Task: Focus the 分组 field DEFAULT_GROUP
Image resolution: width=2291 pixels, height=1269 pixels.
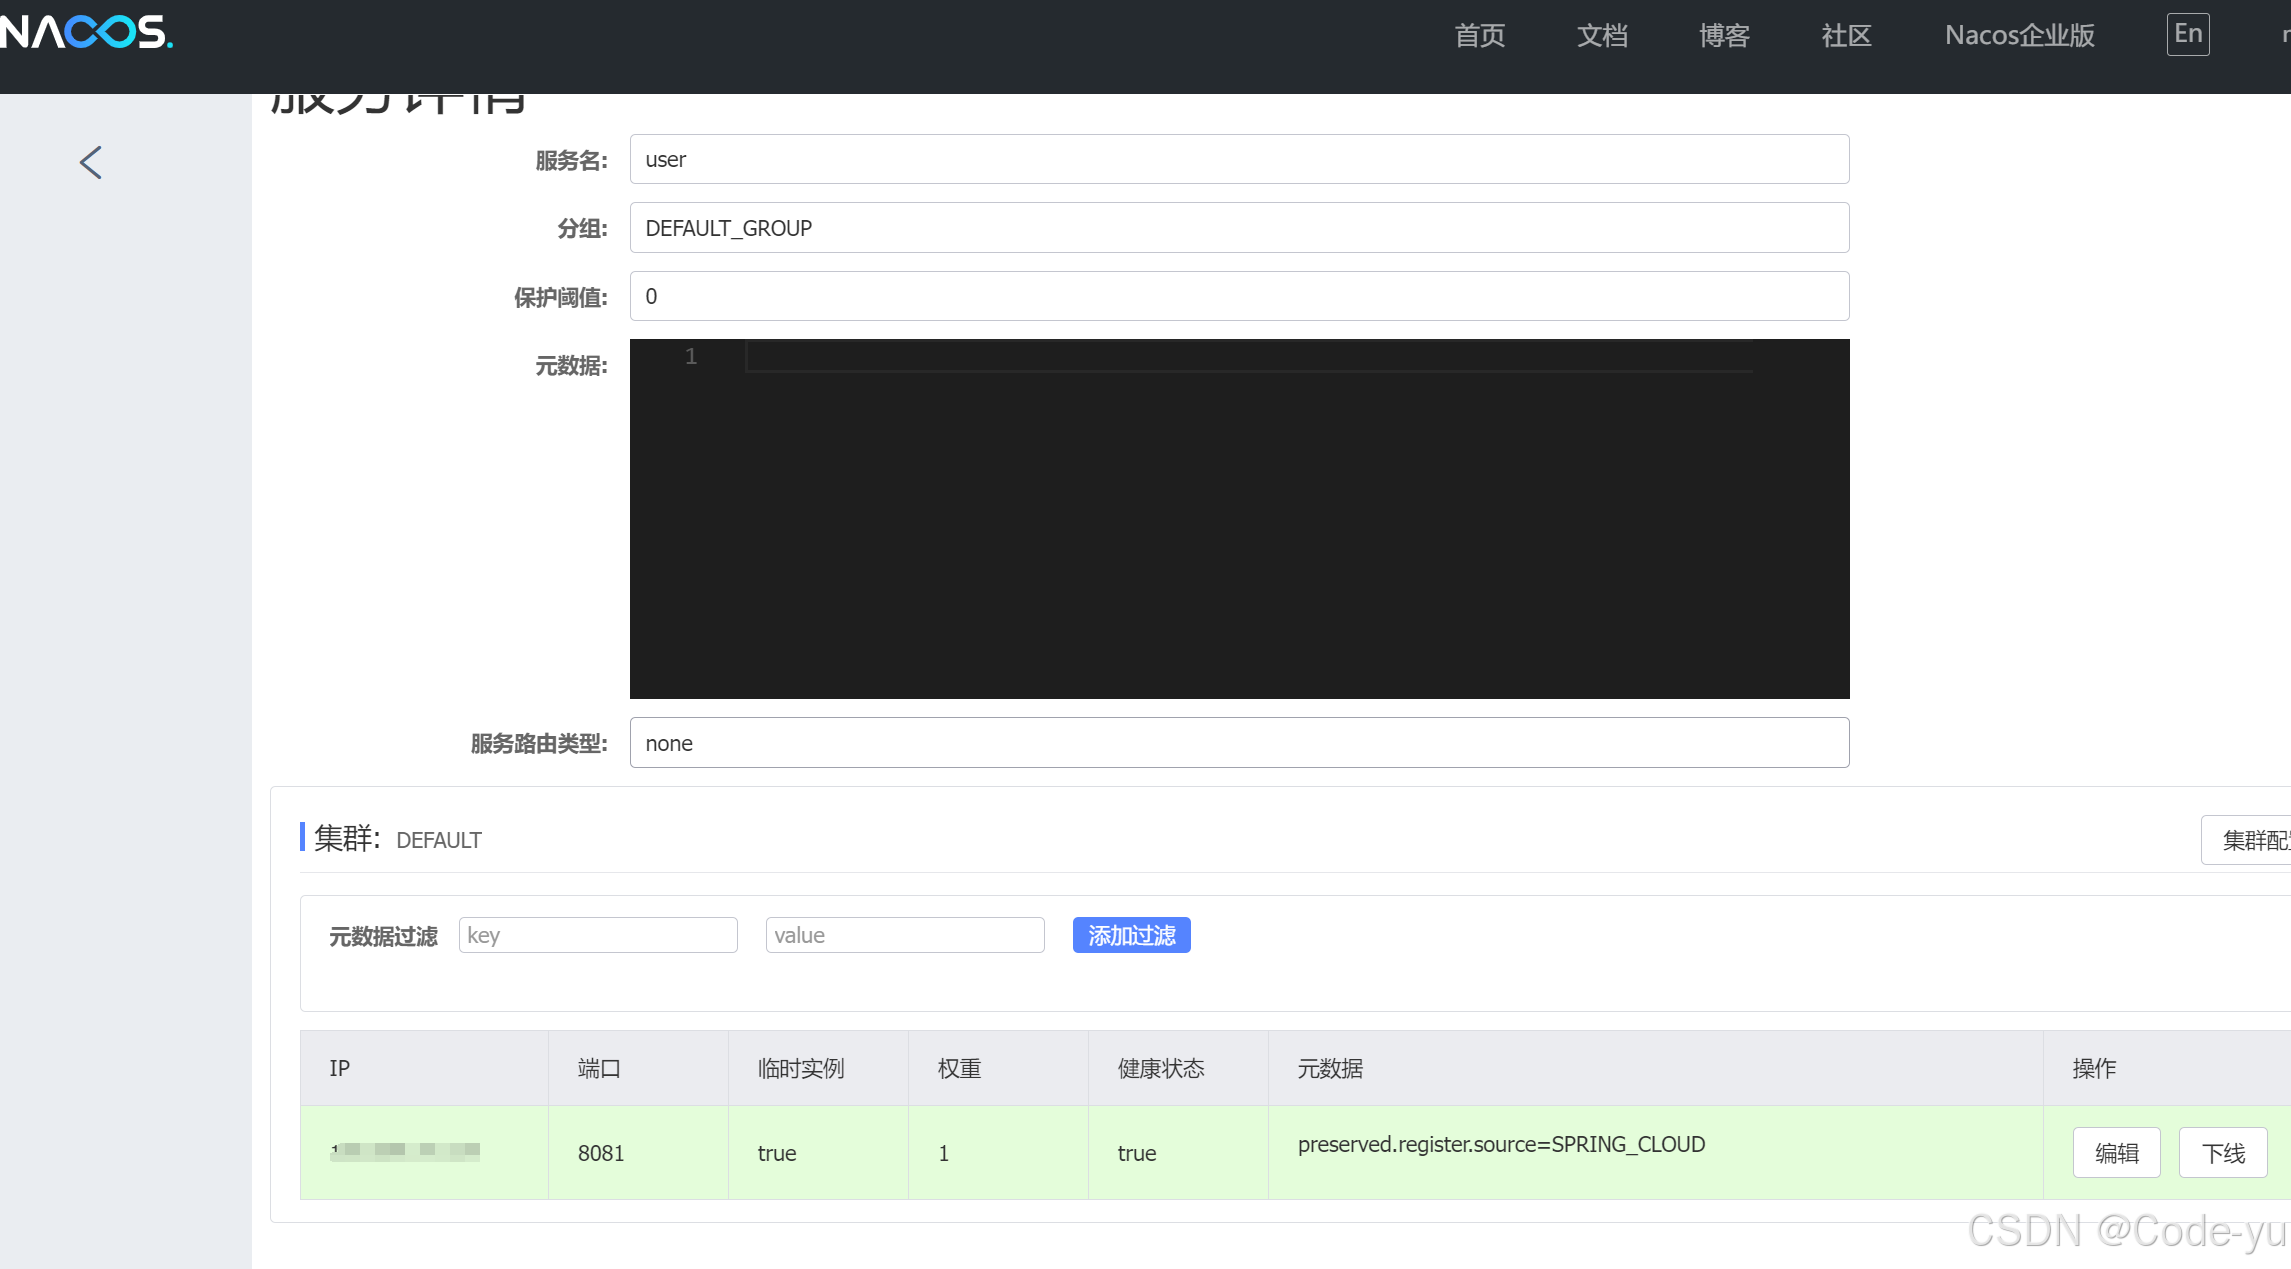Action: tap(1239, 228)
